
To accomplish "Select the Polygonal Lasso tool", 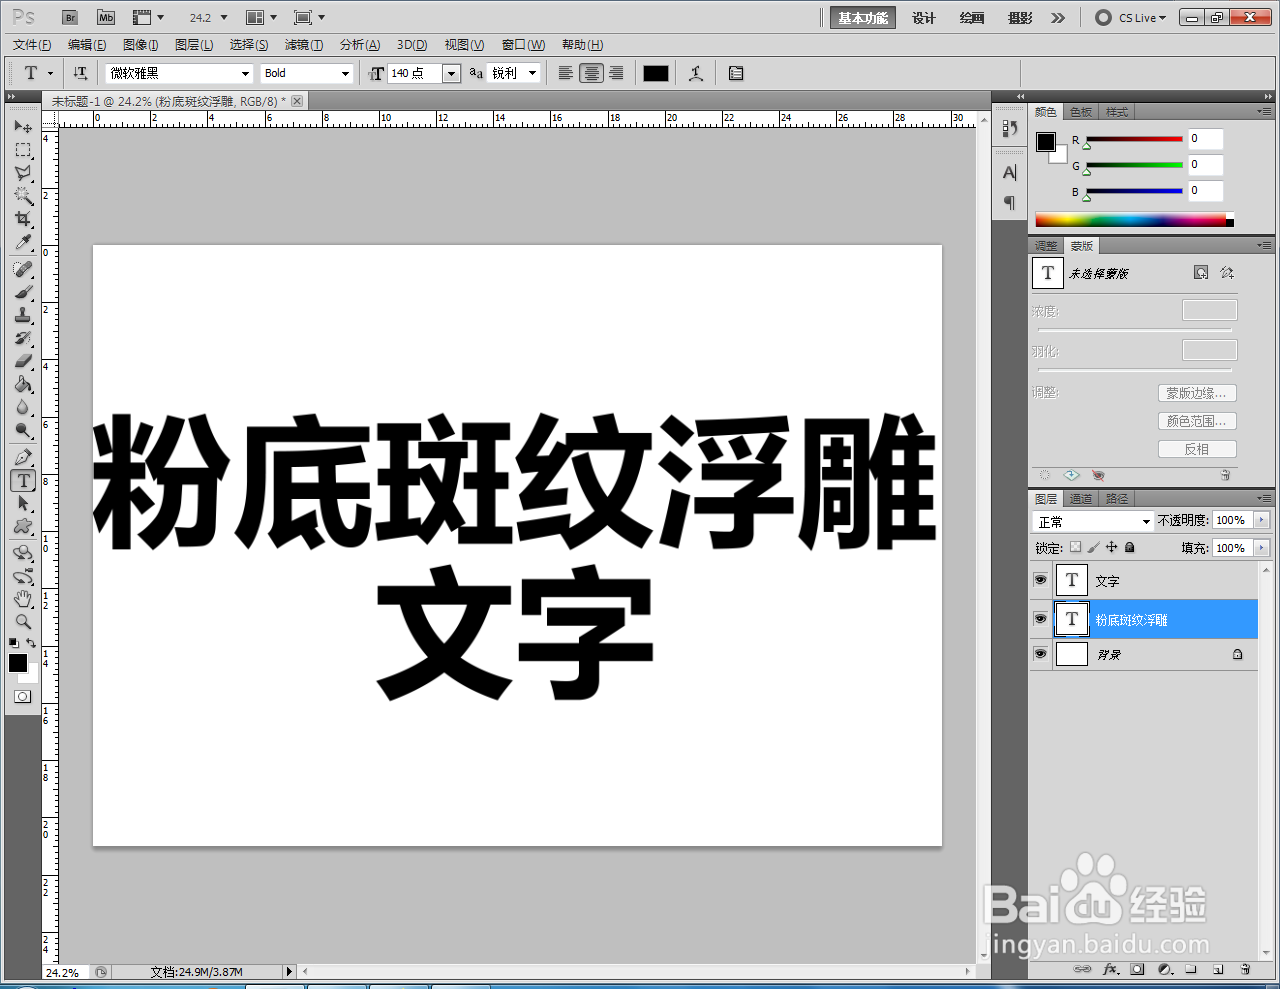I will tap(23, 173).
